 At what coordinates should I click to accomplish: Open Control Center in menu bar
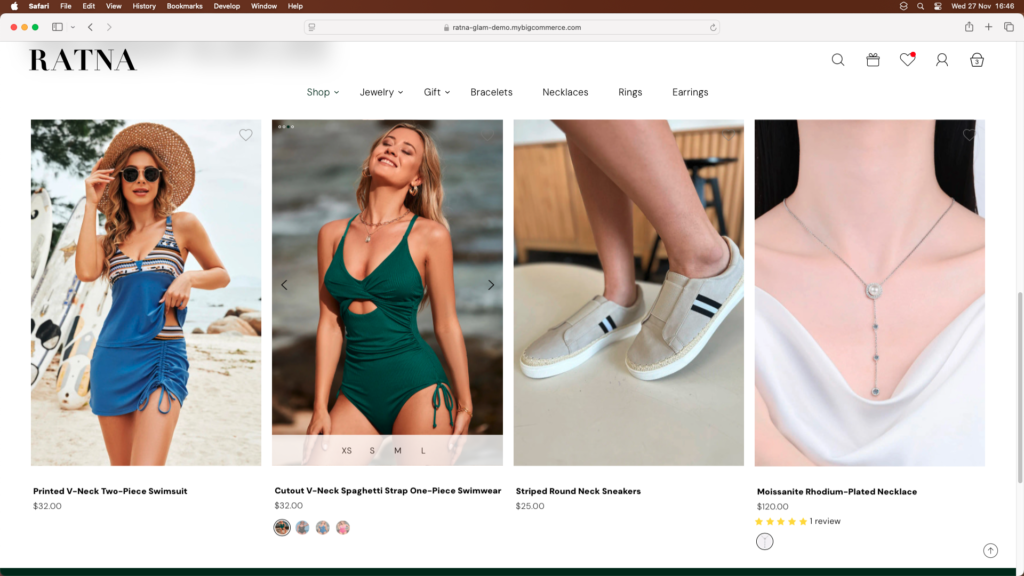click(x=937, y=6)
